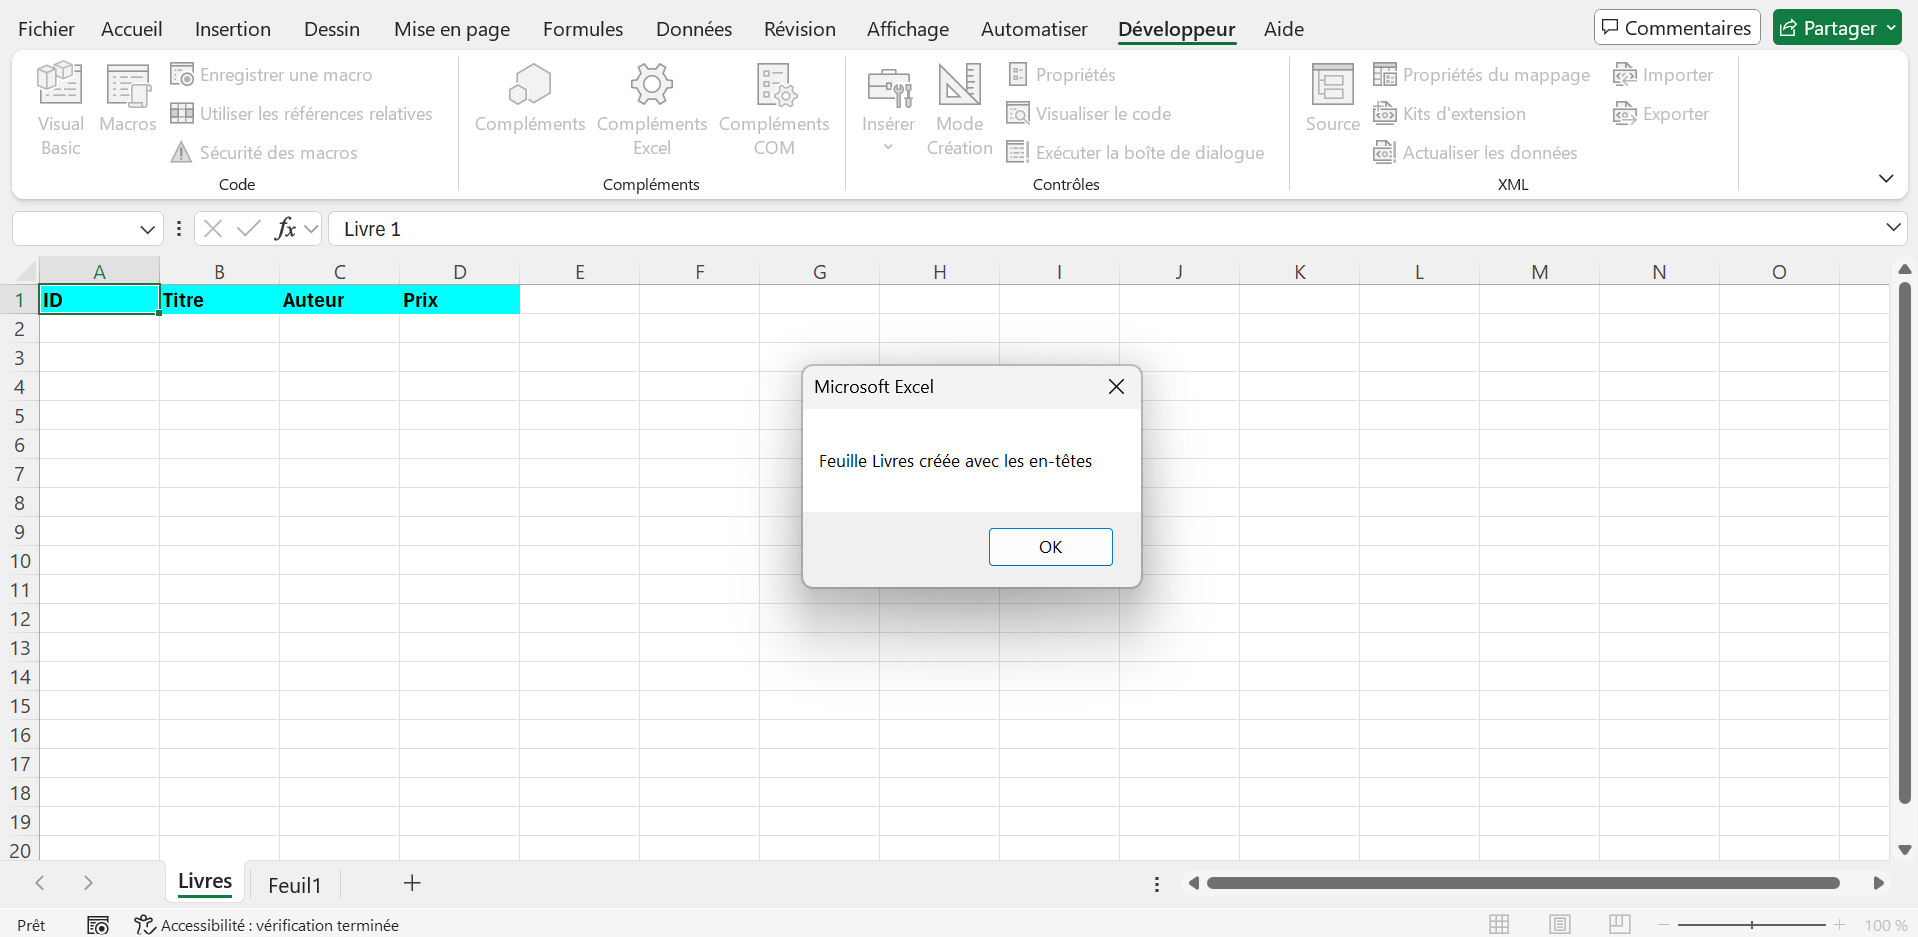
Task: Confirm the formula bar entry
Action: pos(248,229)
